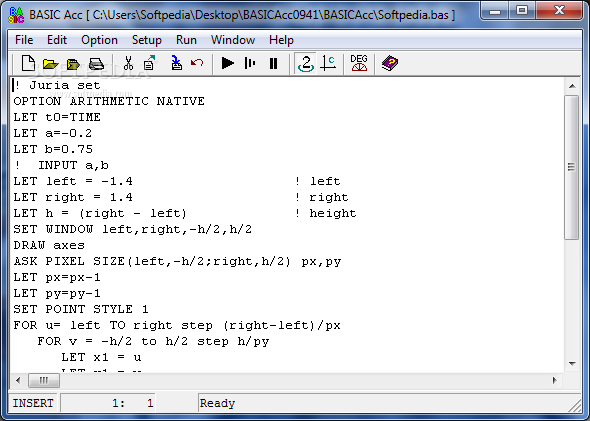Click the 'FOR v = -h/2 to h/2' line
The width and height of the screenshot is (590, 421).
[153, 342]
